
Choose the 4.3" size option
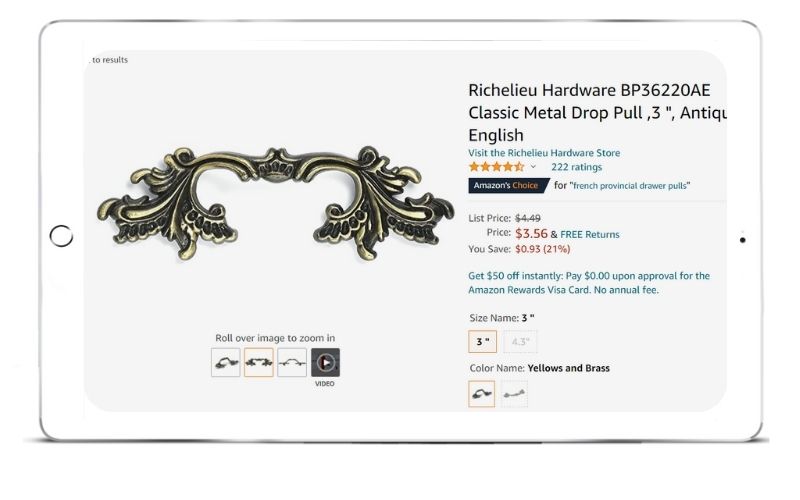pos(520,341)
